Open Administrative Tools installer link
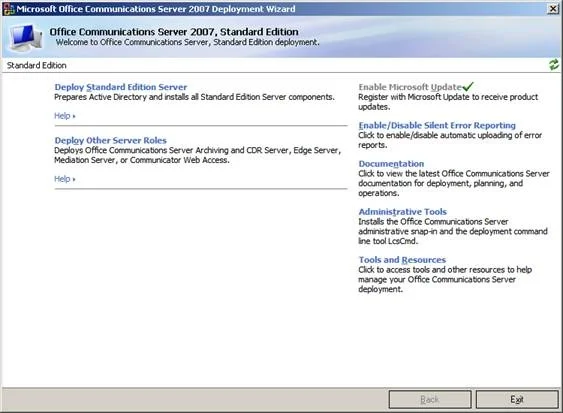 (x=403, y=212)
